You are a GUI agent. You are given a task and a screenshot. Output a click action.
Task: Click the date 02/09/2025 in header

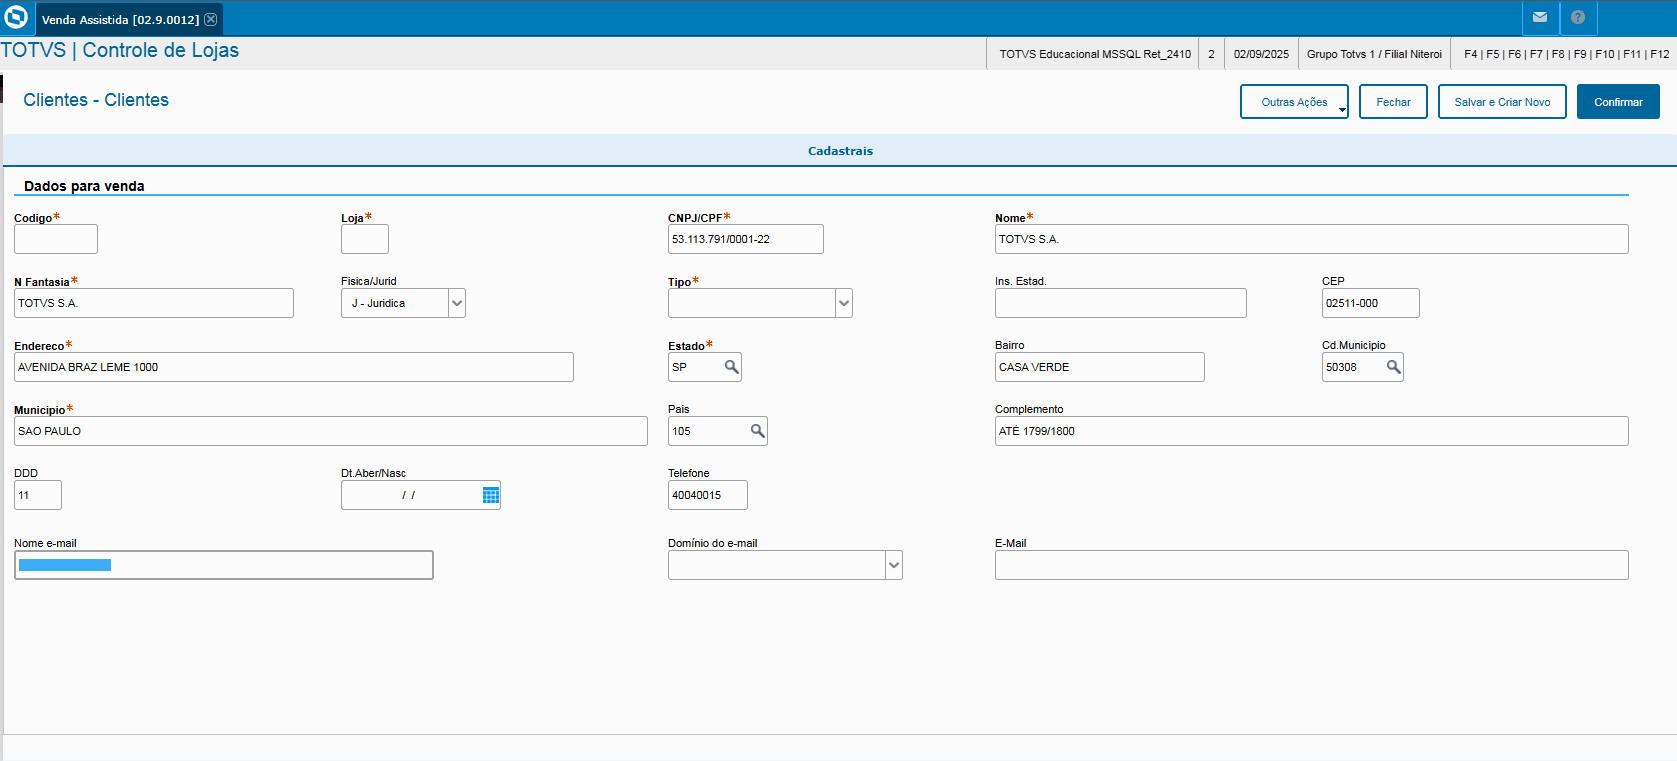pyautogui.click(x=1261, y=54)
